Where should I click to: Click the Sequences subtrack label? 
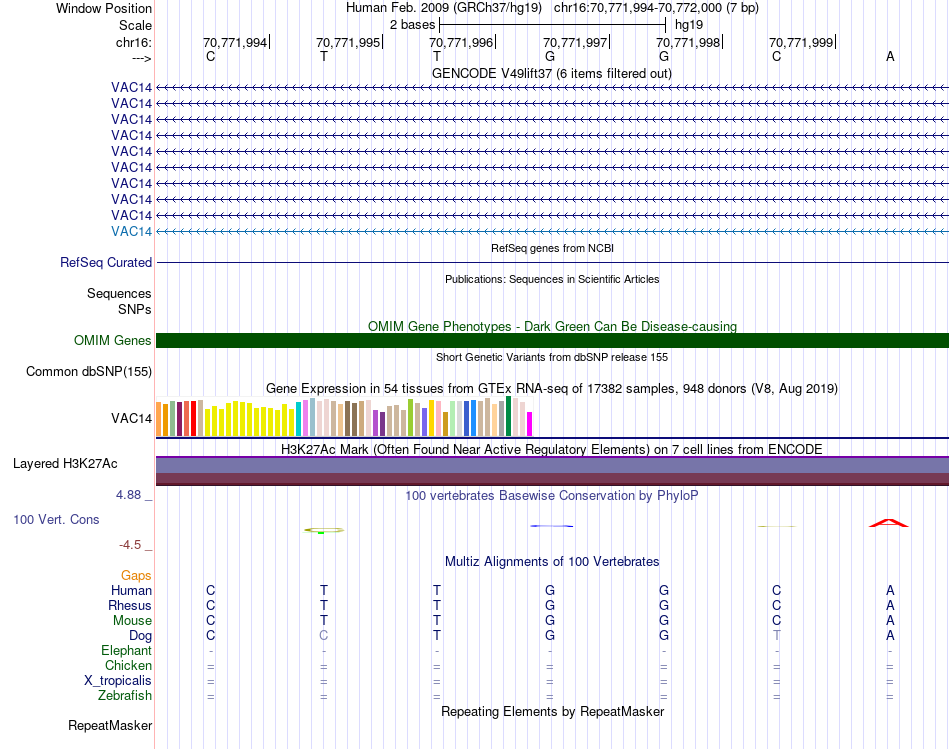pyautogui.click(x=119, y=293)
